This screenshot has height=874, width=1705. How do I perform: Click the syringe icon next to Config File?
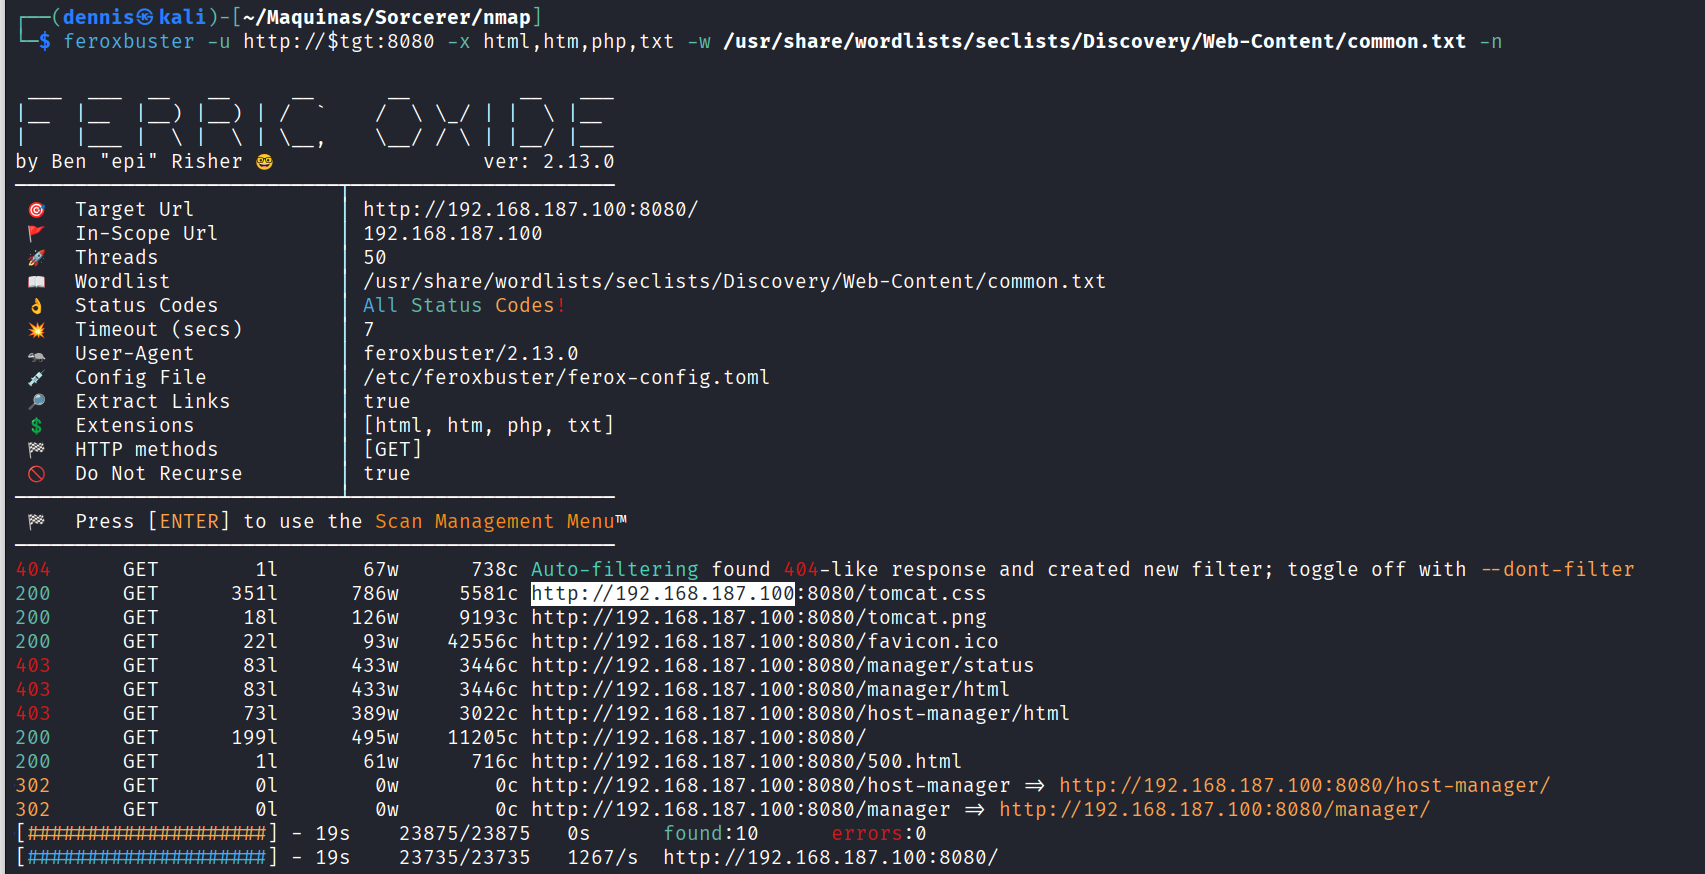pyautogui.click(x=37, y=378)
